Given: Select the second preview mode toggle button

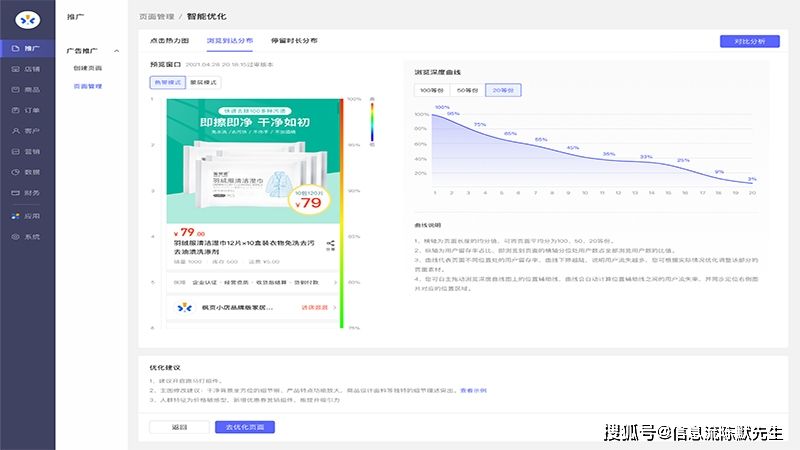Looking at the screenshot, I should 204,83.
